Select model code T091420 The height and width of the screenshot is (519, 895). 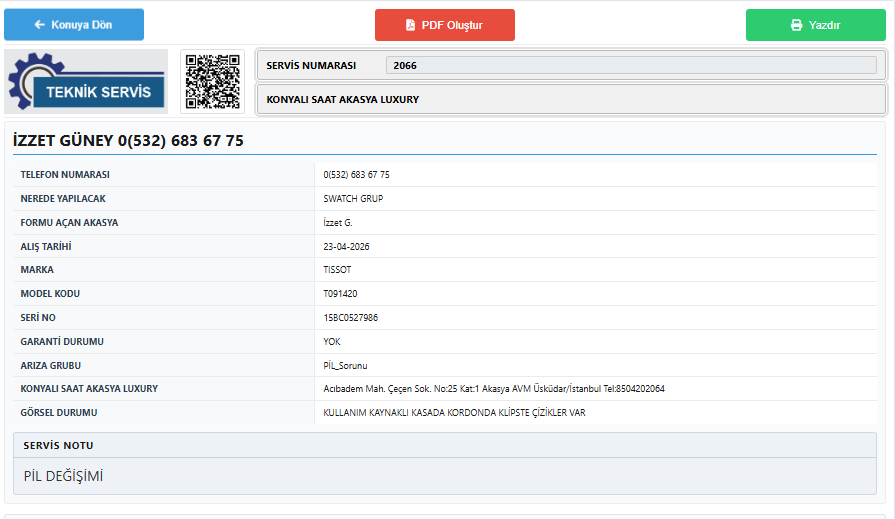[x=340, y=293]
